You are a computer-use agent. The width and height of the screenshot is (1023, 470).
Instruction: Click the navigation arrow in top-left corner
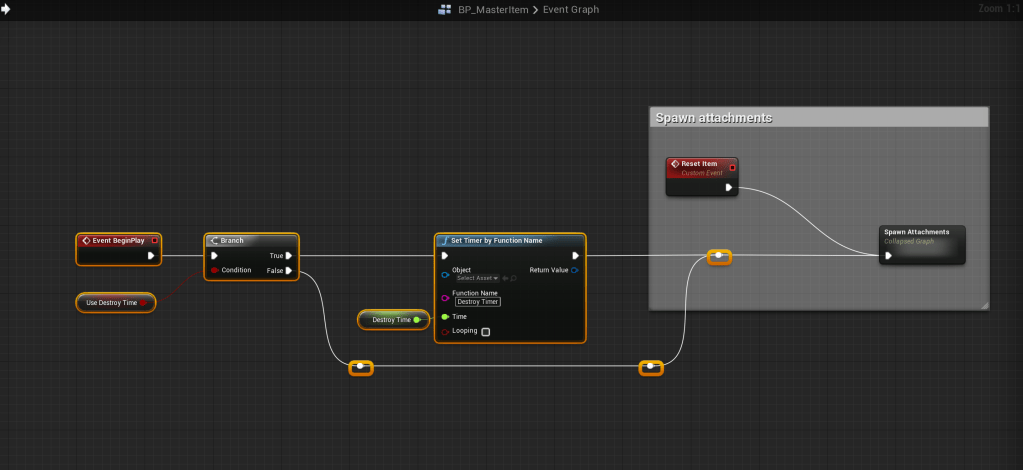click(6, 9)
